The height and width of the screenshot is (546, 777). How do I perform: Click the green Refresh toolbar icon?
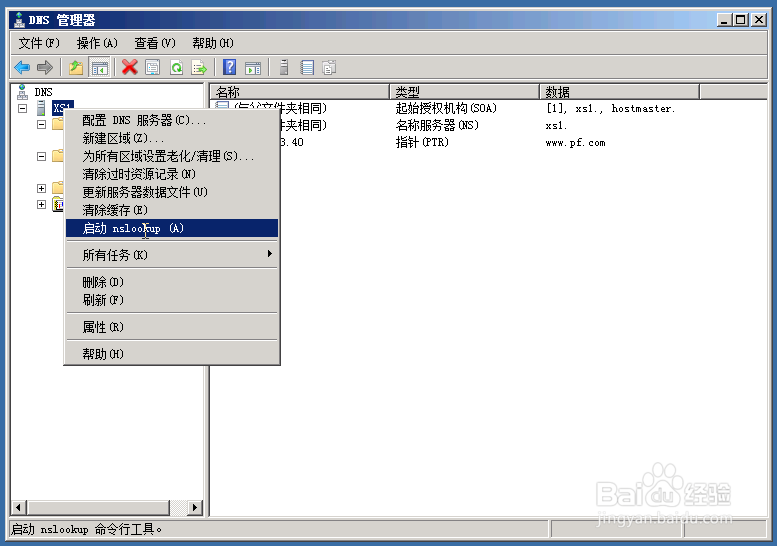[176, 67]
